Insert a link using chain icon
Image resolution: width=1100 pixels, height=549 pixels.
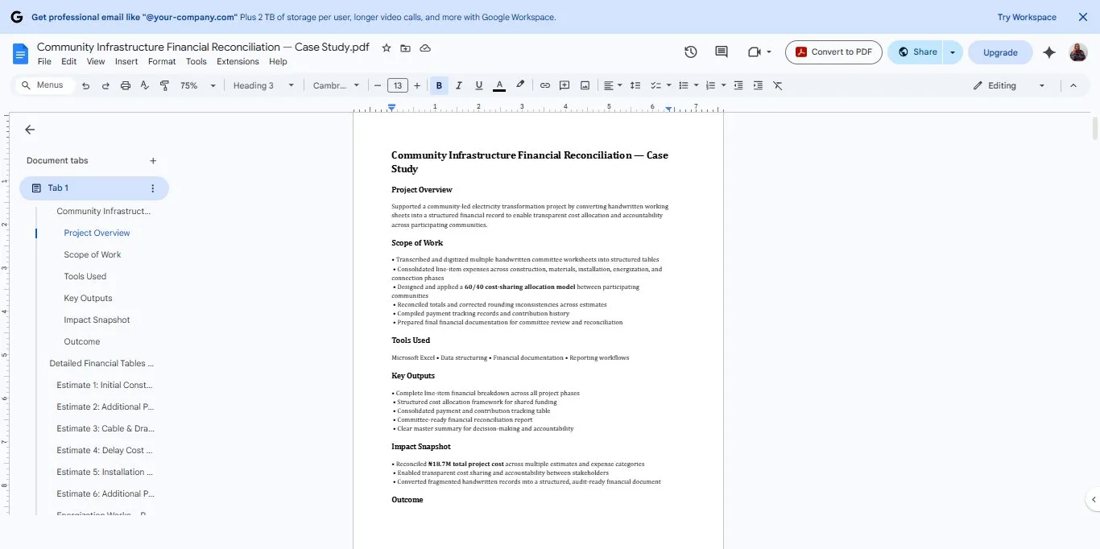544,86
